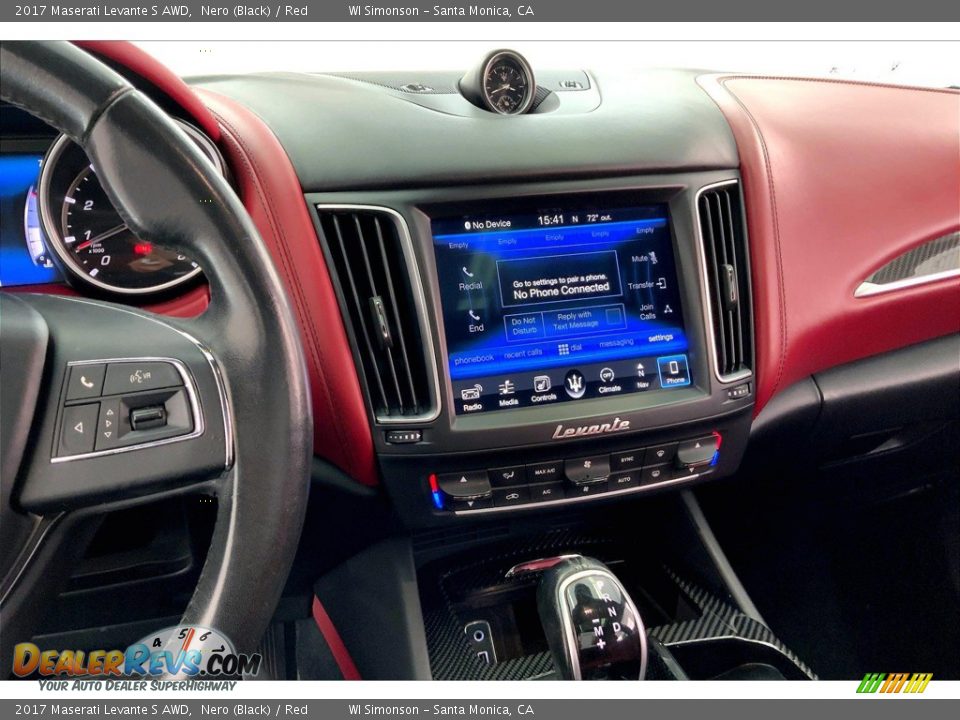Lower driver temperature with the left down arrow

point(469,502)
